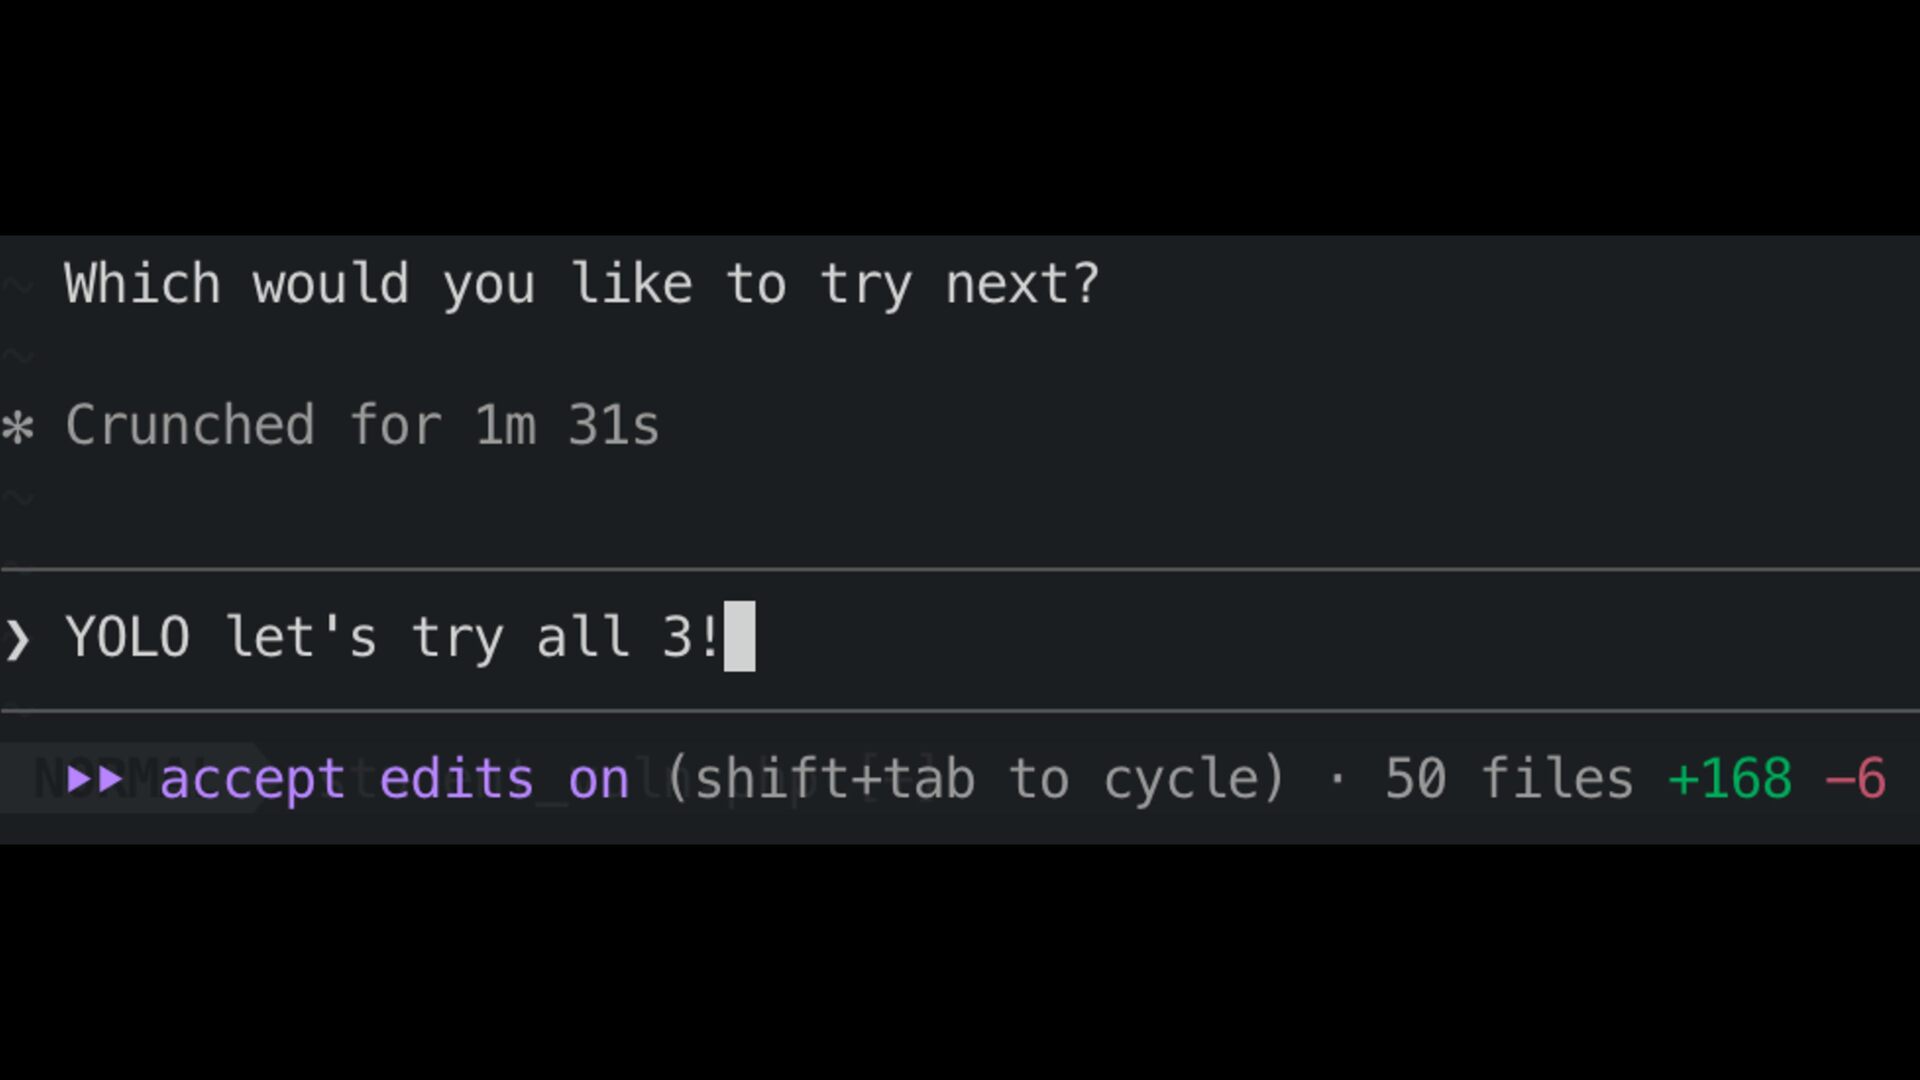Click the green "+168" additions count
This screenshot has height=1080, width=1920.
click(1730, 779)
